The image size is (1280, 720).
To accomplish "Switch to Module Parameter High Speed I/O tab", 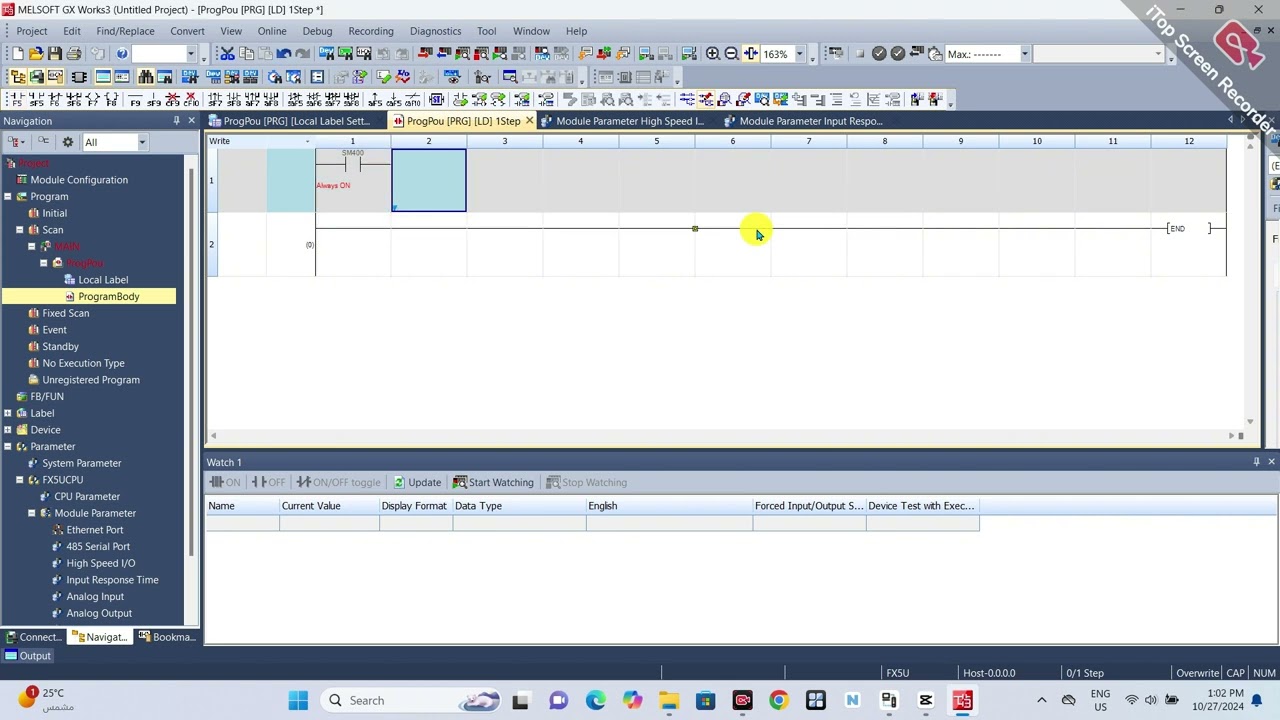I will click(x=629, y=121).
